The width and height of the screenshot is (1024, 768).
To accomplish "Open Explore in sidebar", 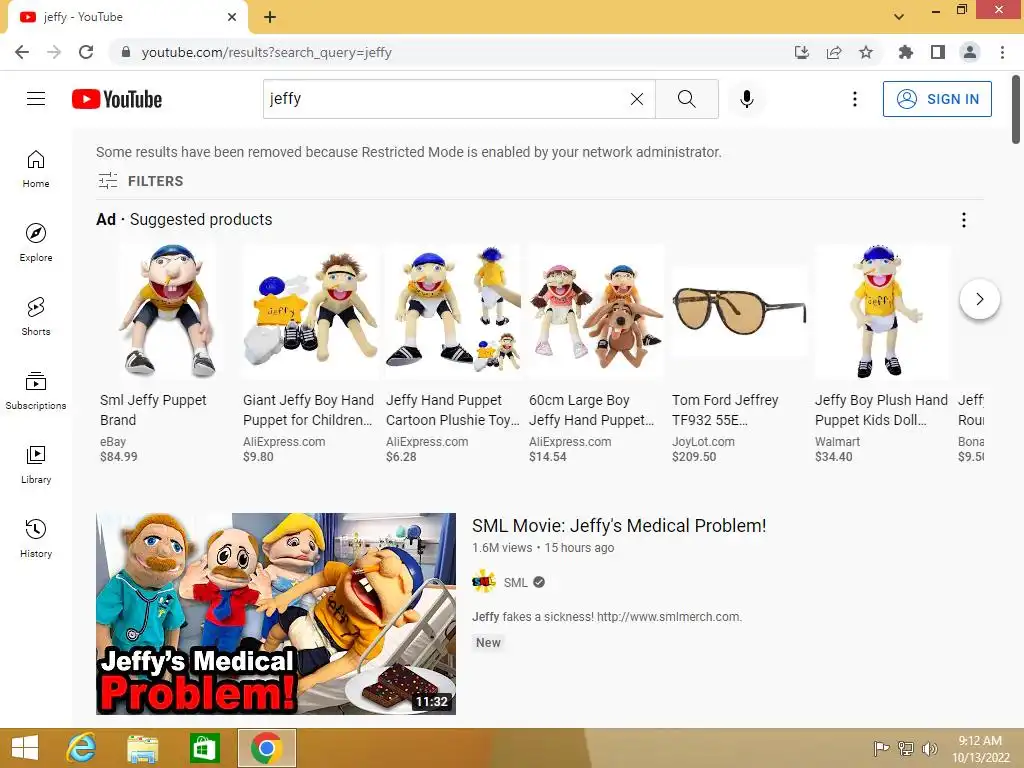I will (x=36, y=242).
